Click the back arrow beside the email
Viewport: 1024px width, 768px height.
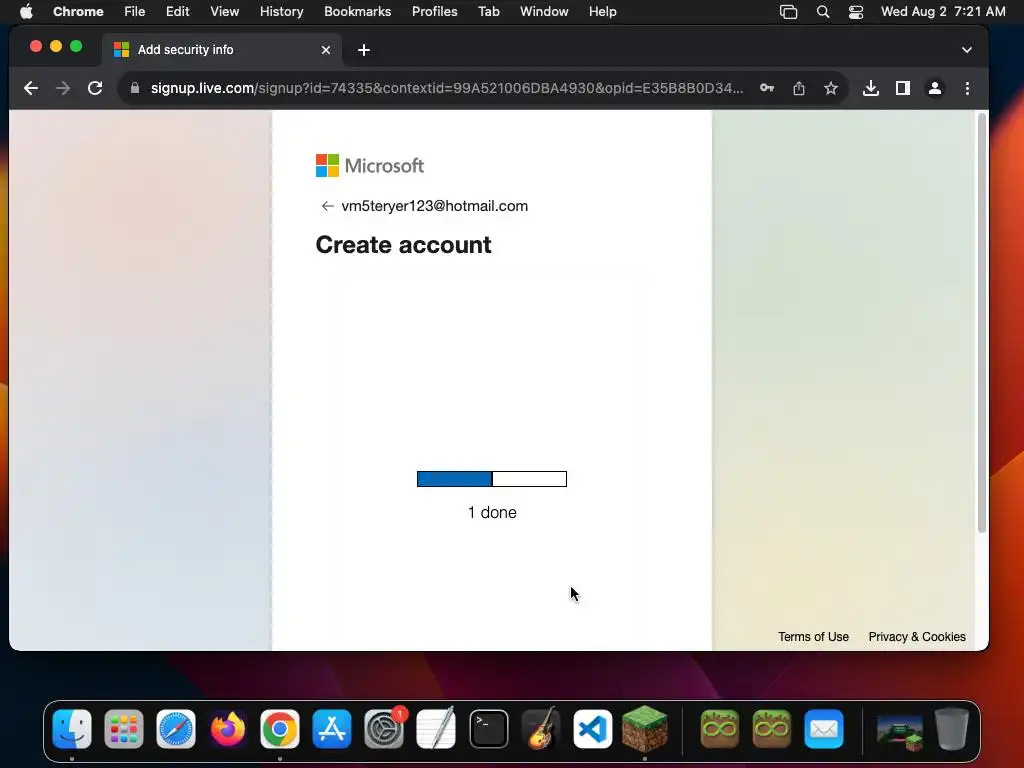327,206
